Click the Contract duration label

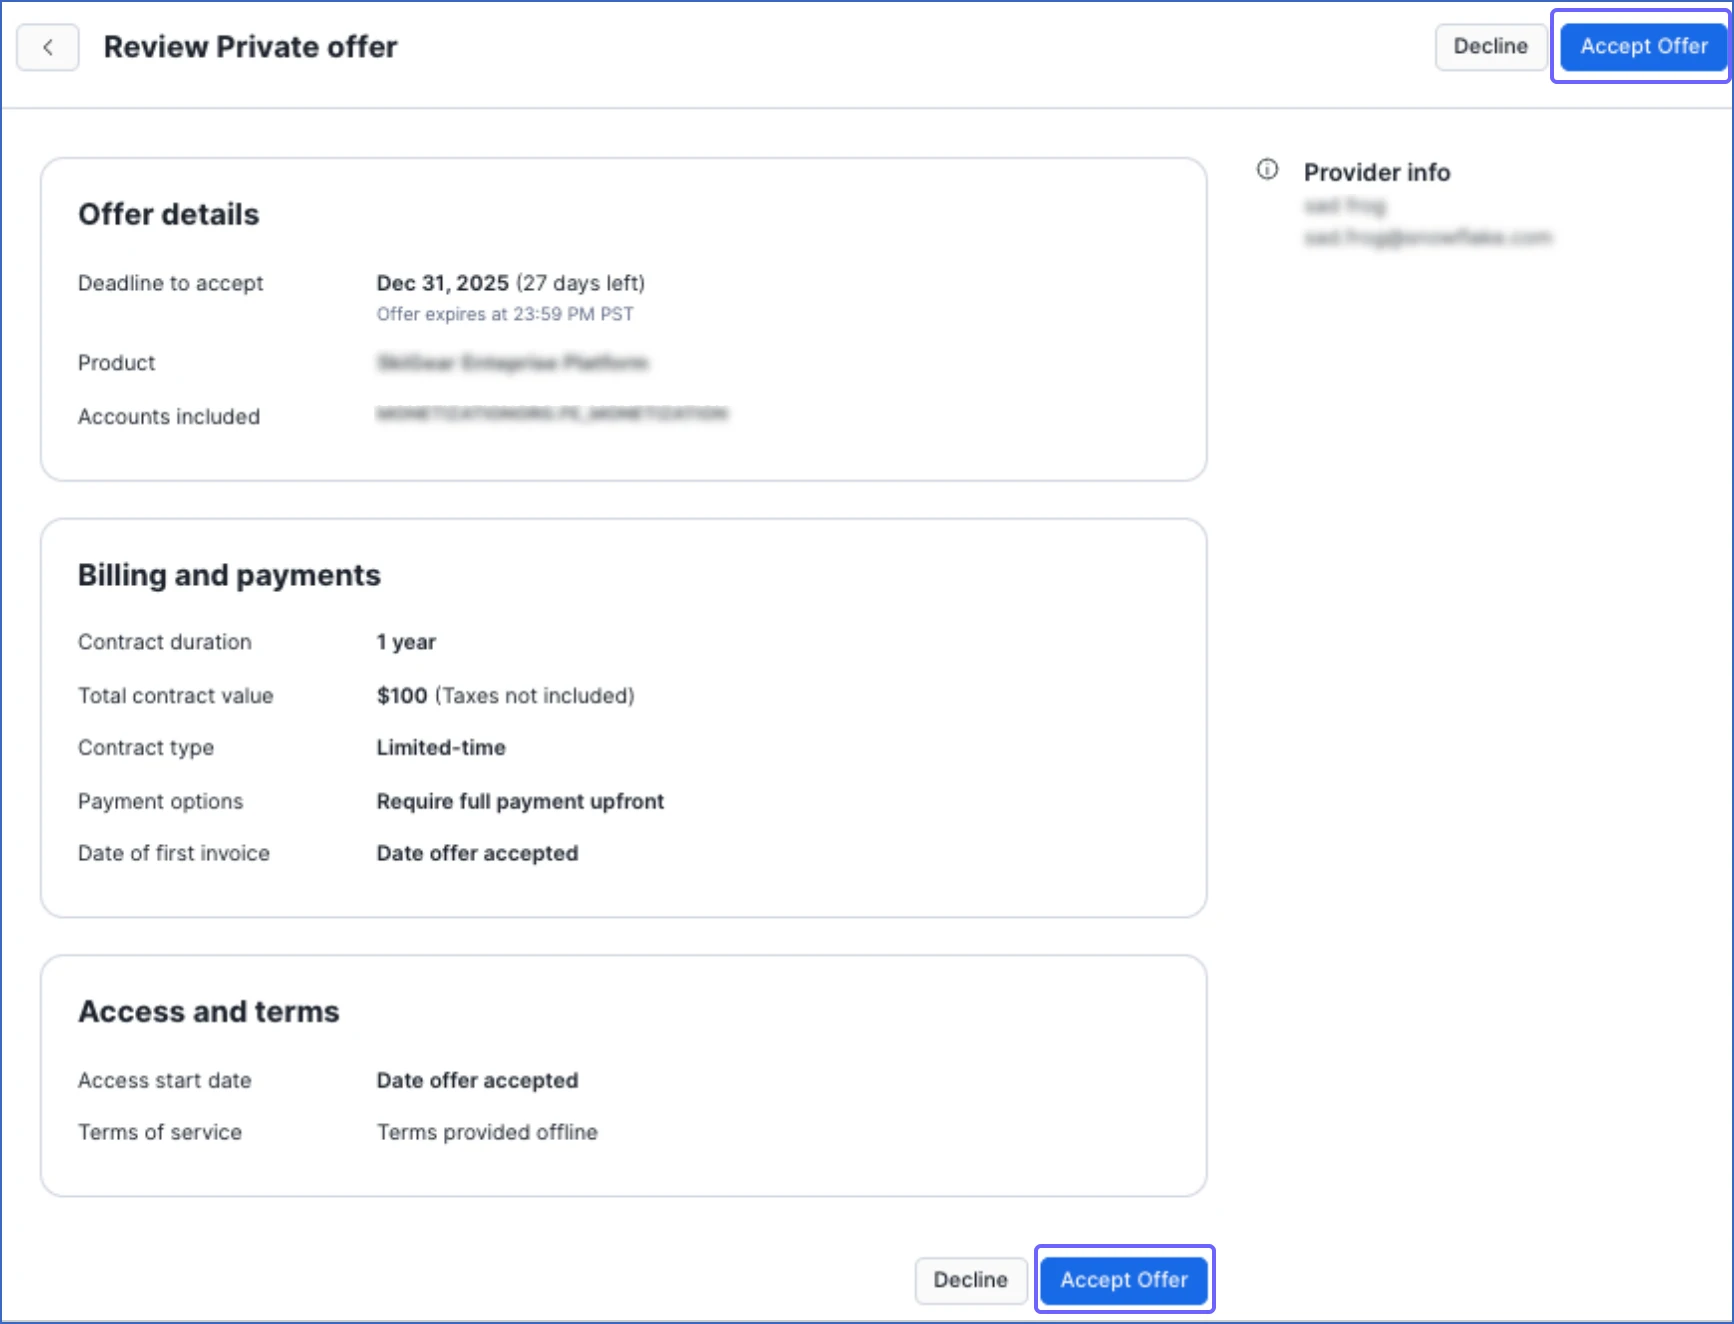pos(165,642)
